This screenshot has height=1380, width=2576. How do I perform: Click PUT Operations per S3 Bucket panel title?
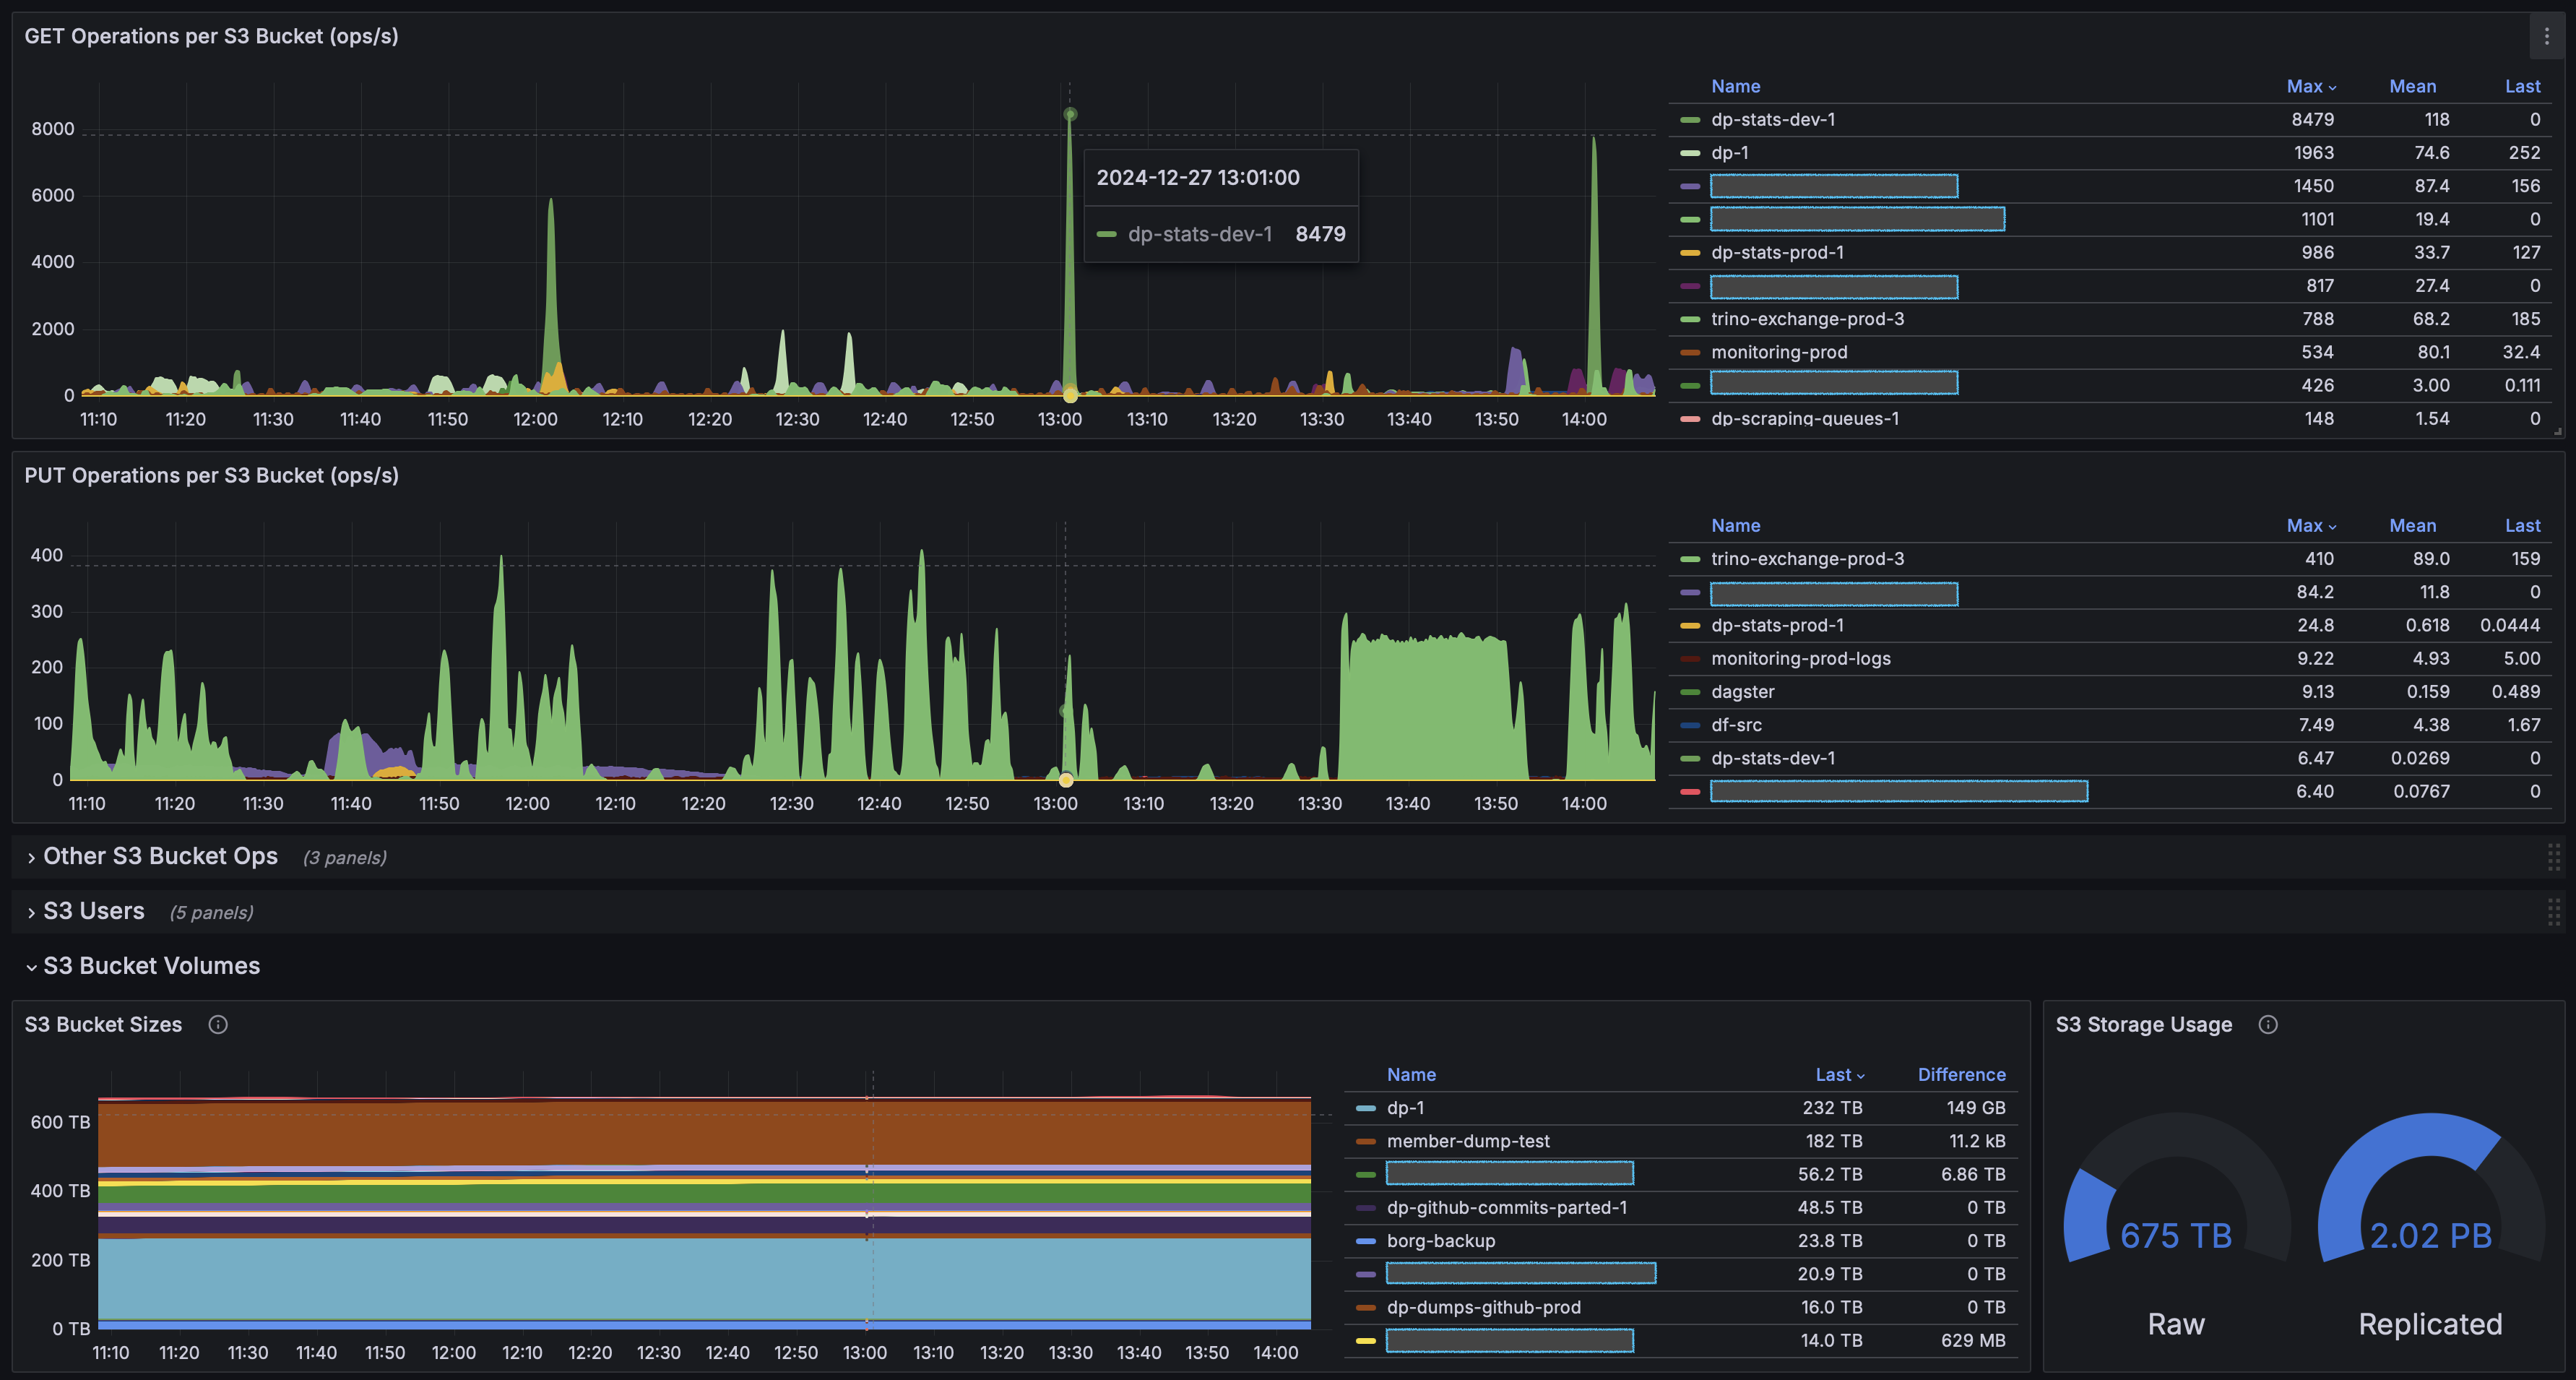tap(211, 475)
